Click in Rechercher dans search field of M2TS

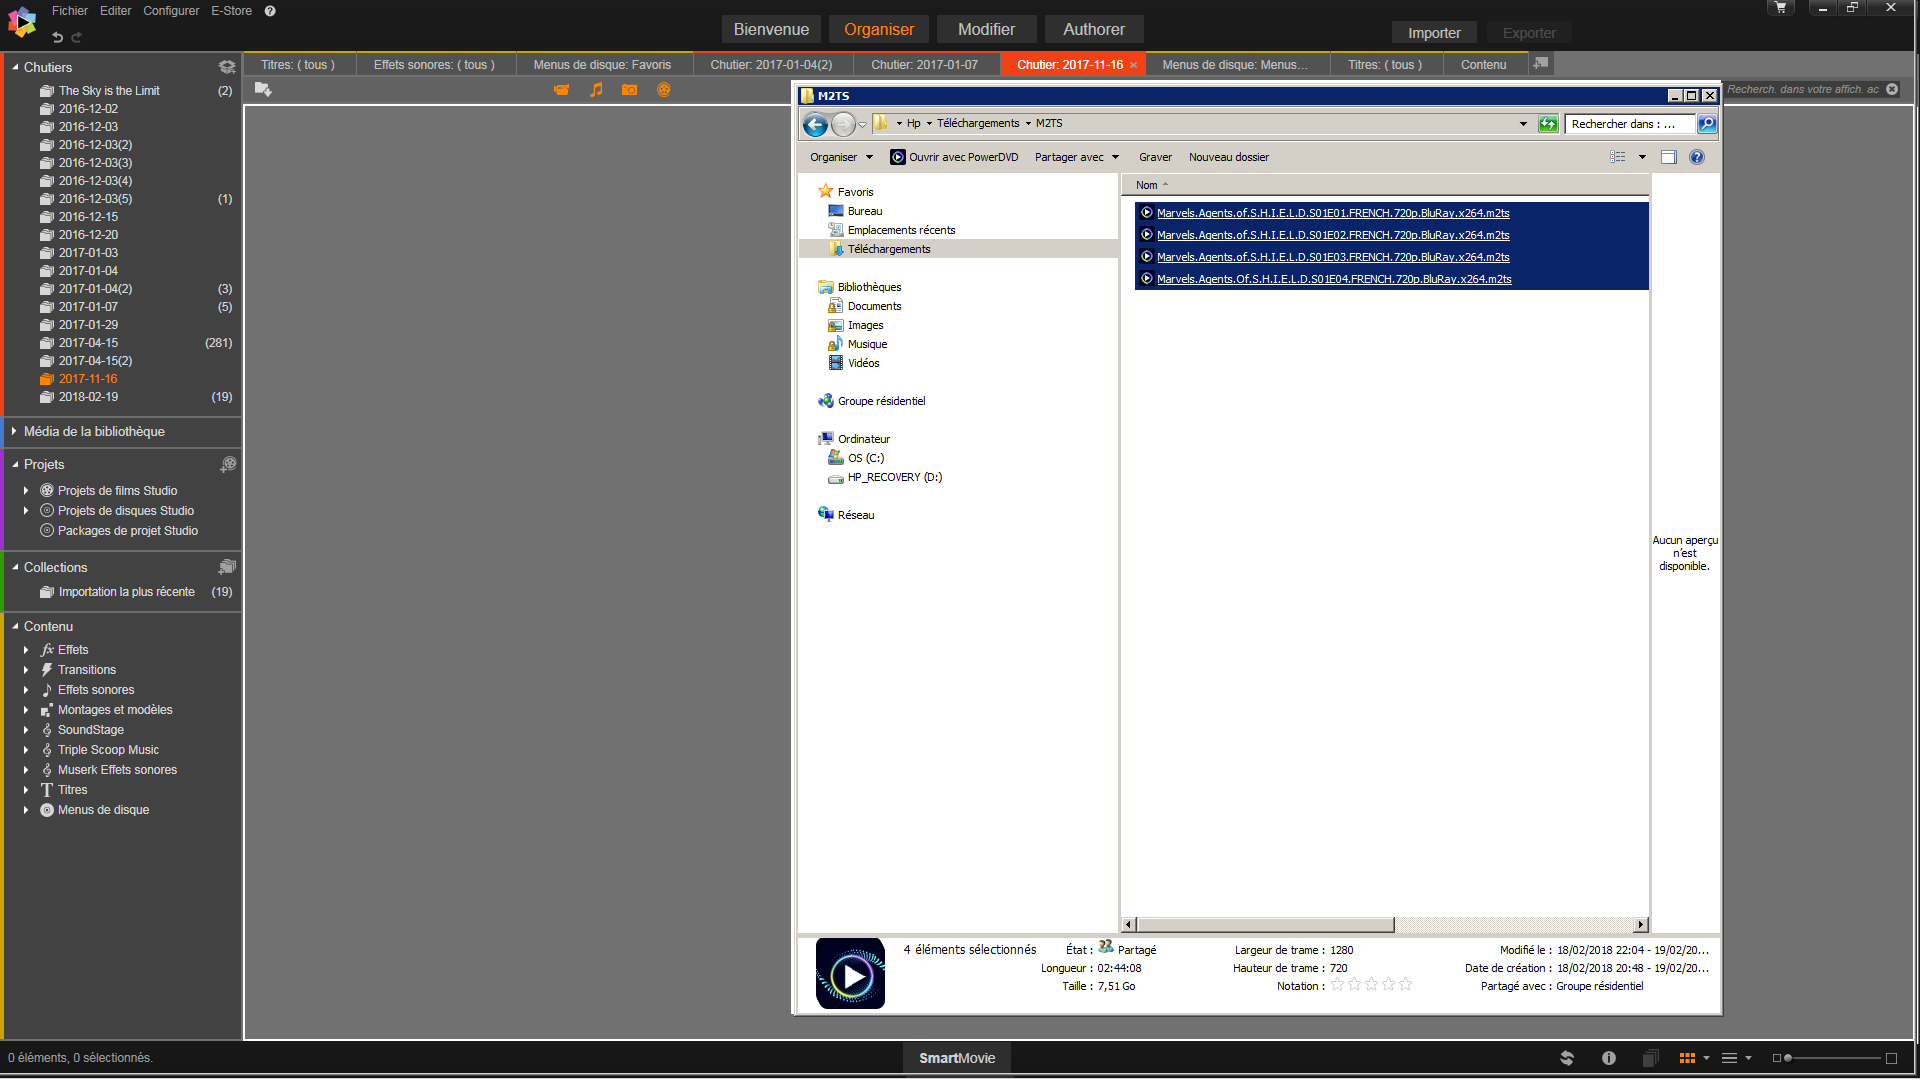click(x=1629, y=124)
